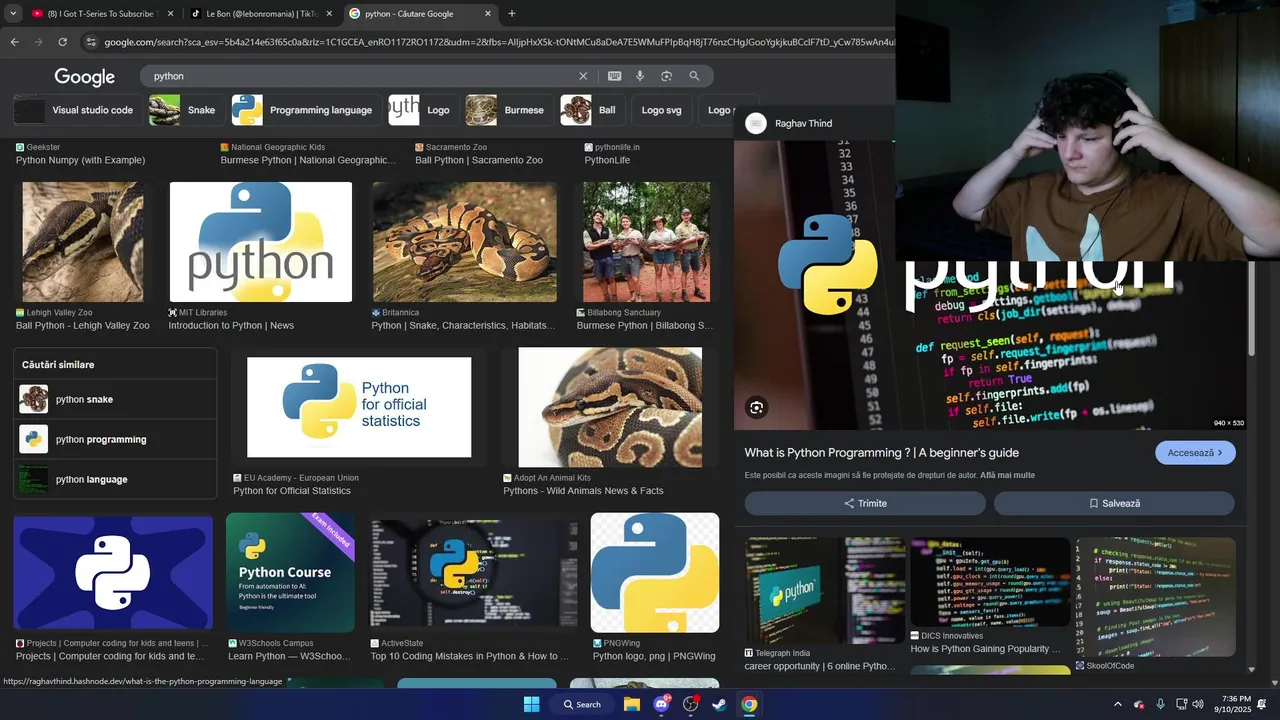Filter images by Ball chip
This screenshot has width=1280, height=720.
[x=591, y=110]
